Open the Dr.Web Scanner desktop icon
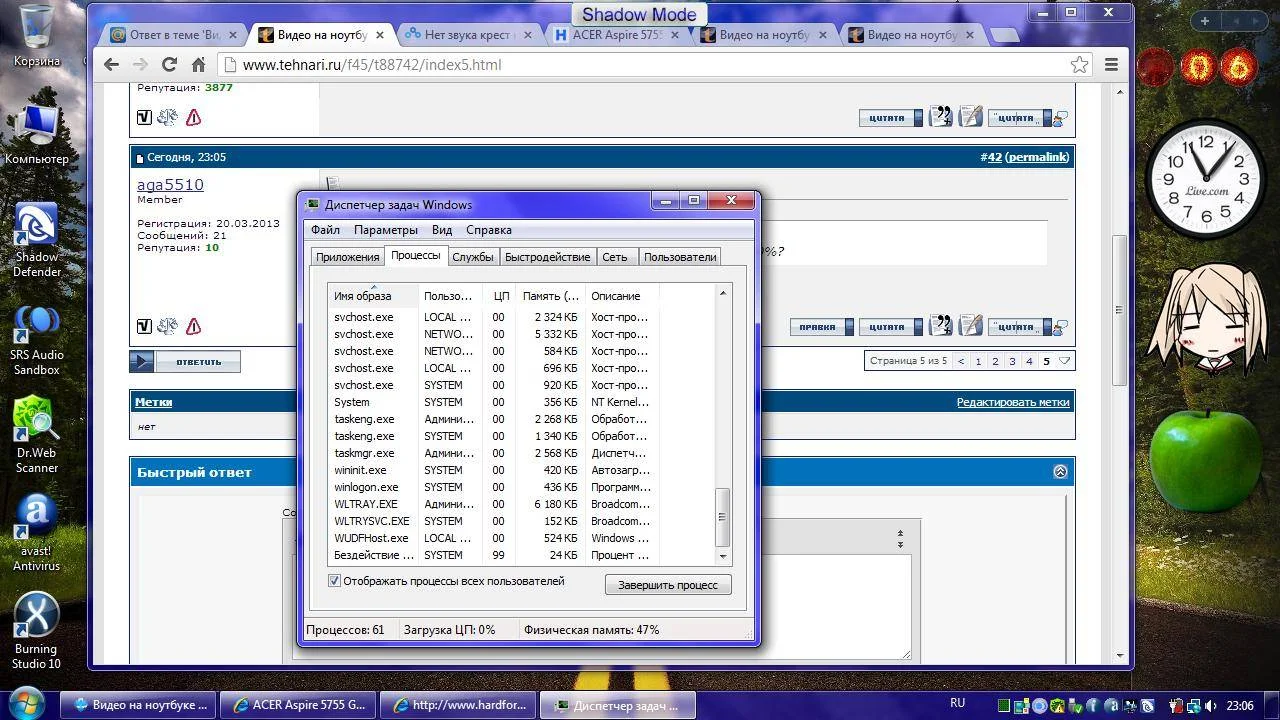Viewport: 1280px width, 720px height. click(36, 422)
